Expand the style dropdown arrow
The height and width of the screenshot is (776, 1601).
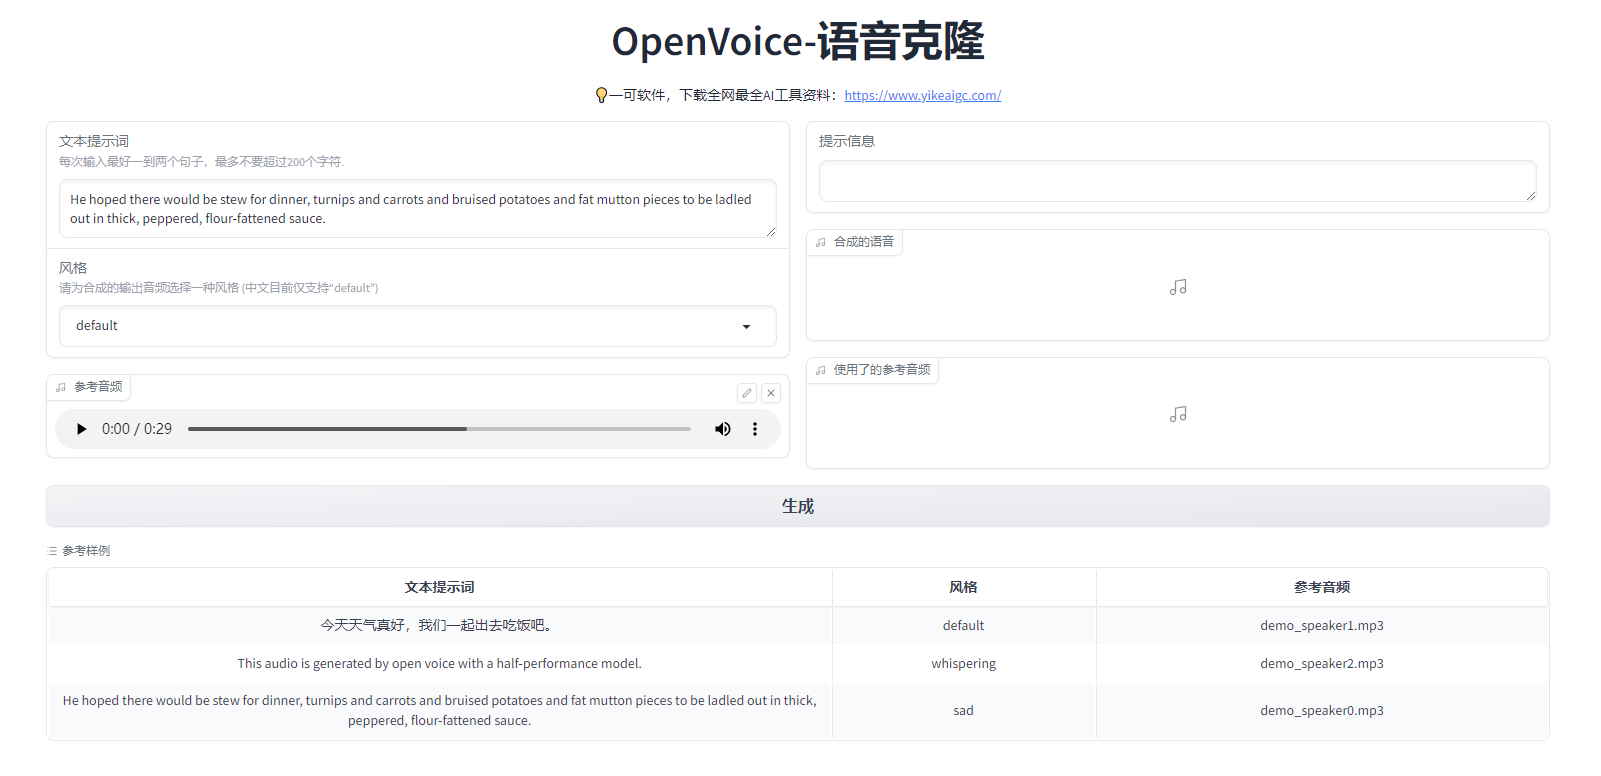746,327
